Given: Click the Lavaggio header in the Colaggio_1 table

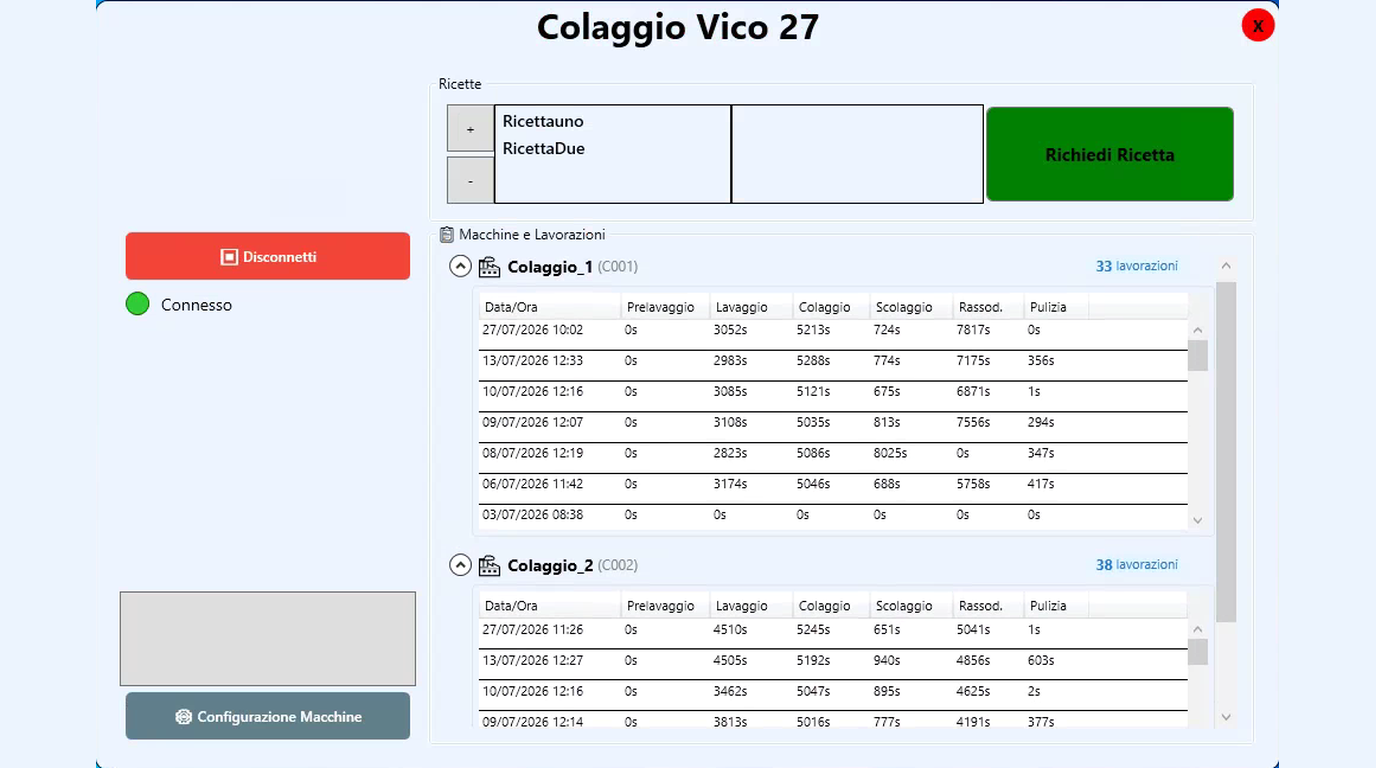Looking at the screenshot, I should (751, 307).
